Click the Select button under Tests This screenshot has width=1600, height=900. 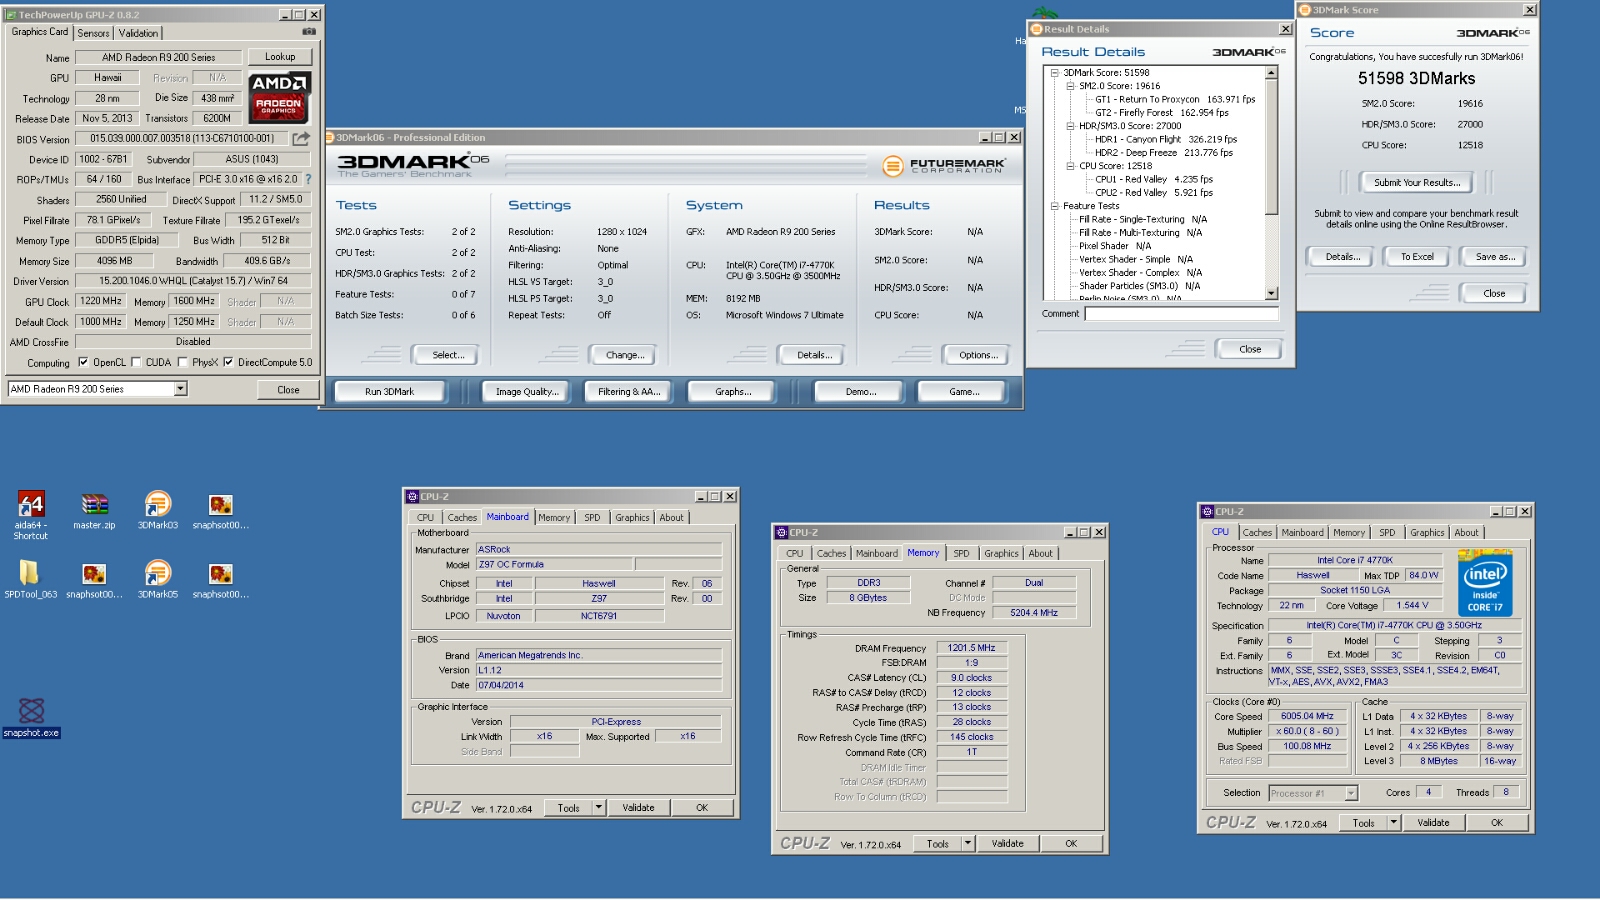pyautogui.click(x=448, y=355)
